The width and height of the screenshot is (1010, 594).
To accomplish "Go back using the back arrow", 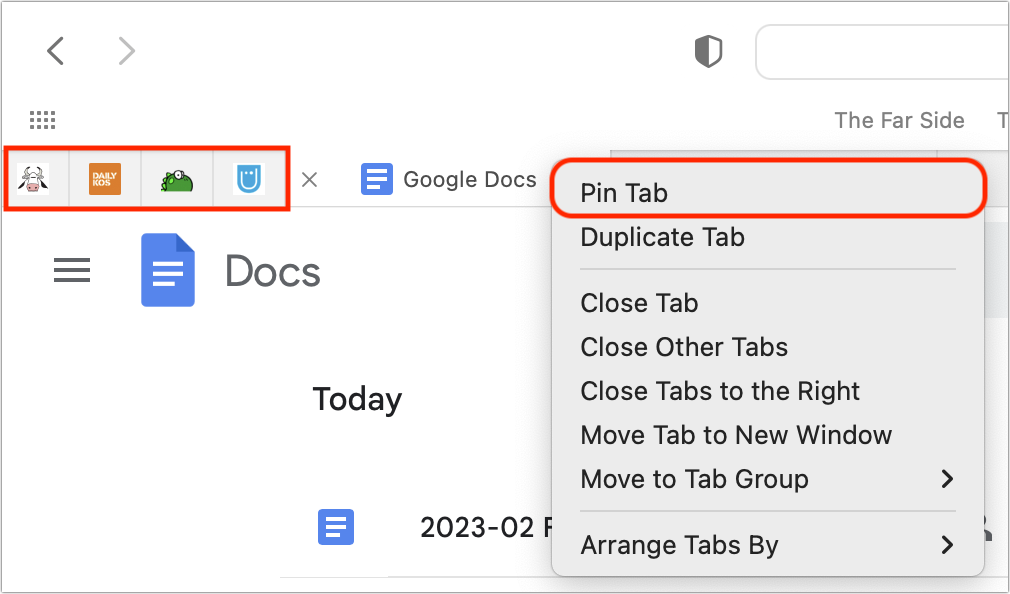I will point(55,51).
